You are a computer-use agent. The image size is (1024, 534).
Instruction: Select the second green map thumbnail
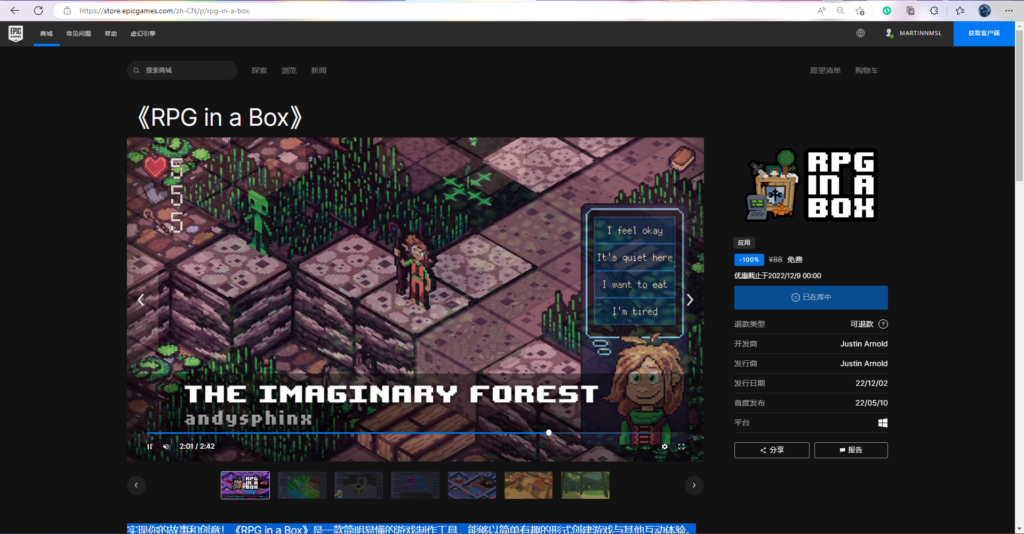(302, 485)
